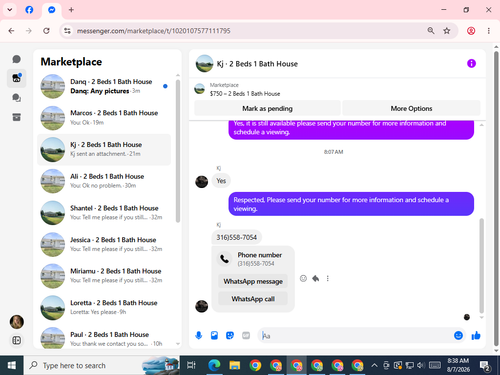Open Loretta 2 Beds 1 Bath House chat
500x375 pixels.
104,308
